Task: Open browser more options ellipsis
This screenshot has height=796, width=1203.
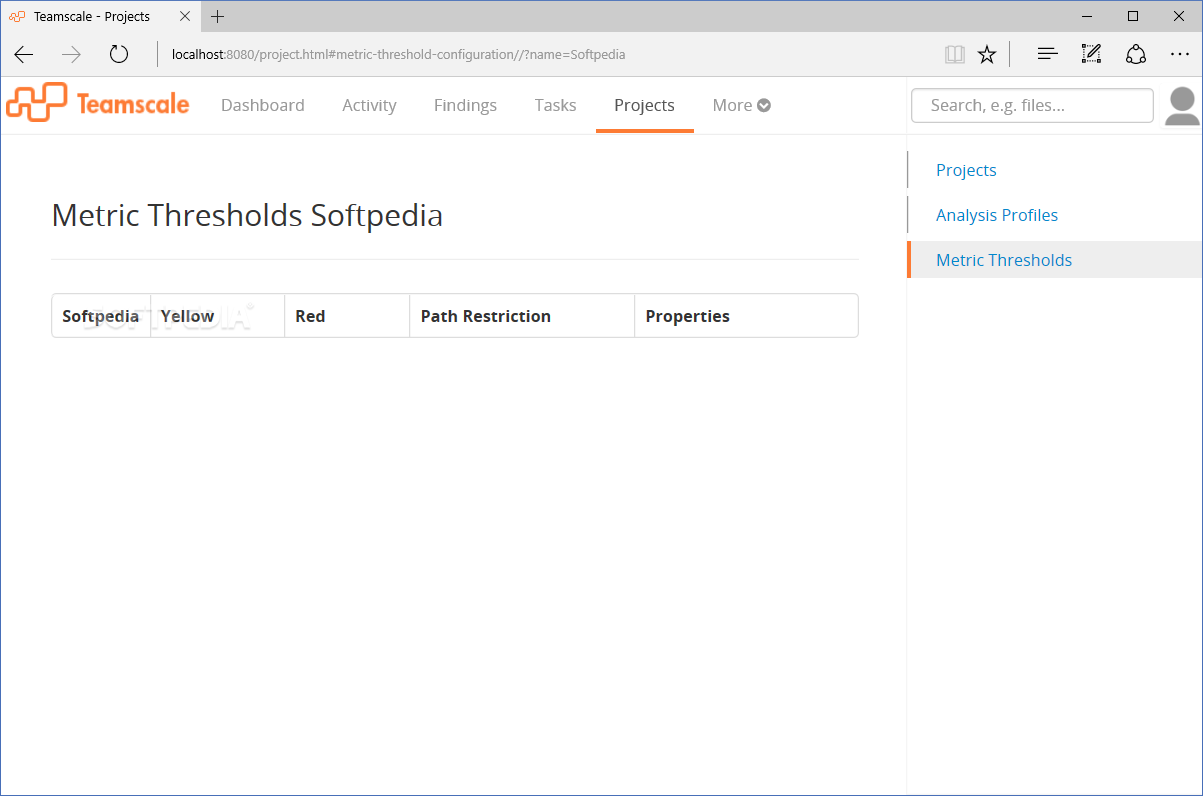Action: tap(1179, 54)
